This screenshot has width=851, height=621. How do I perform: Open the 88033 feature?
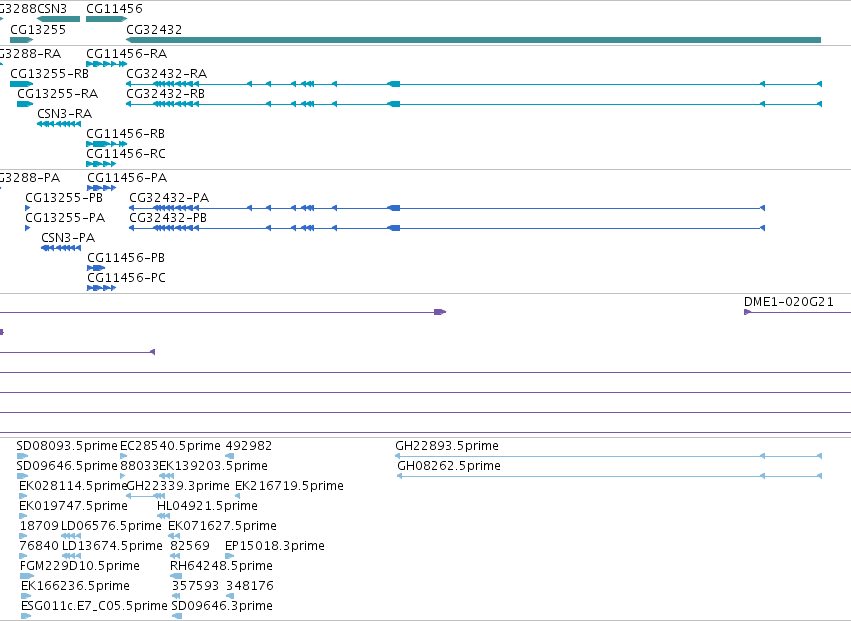click(x=123, y=476)
